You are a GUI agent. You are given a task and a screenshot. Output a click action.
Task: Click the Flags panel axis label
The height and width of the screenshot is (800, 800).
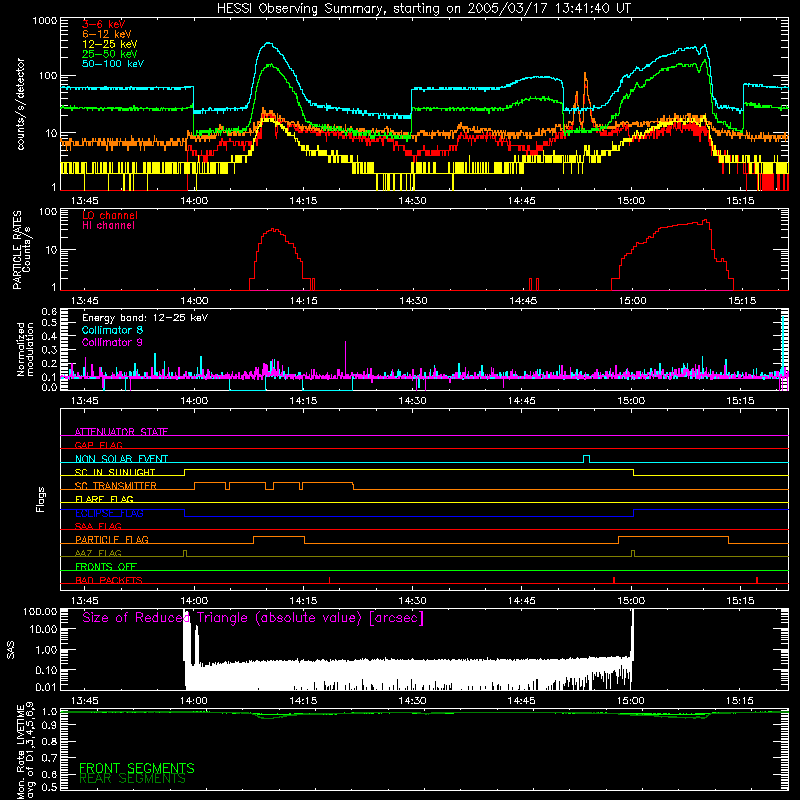click(x=41, y=499)
